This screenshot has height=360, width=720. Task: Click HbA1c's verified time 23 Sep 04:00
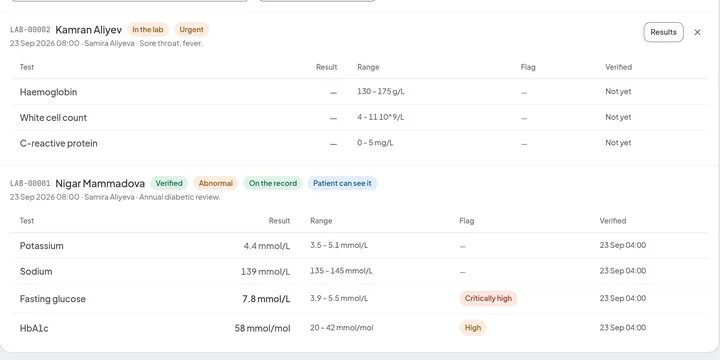point(623,328)
